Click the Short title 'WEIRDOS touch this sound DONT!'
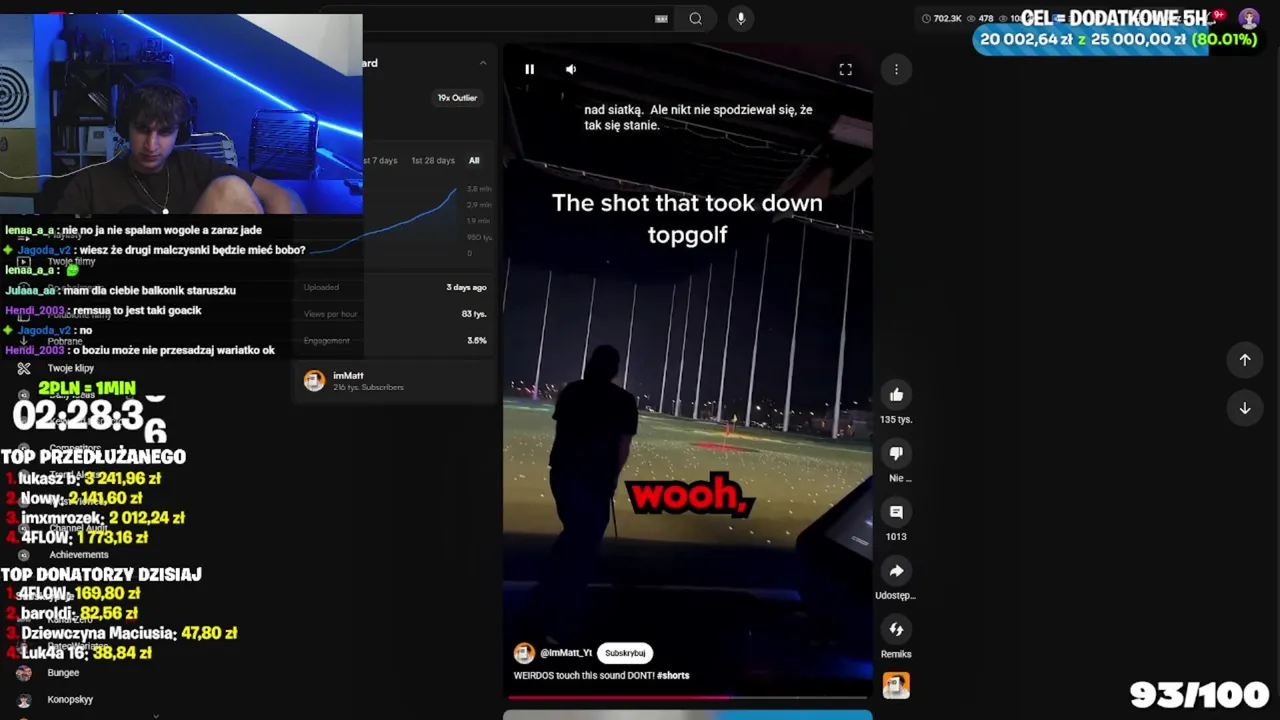The image size is (1280, 720). (584, 676)
